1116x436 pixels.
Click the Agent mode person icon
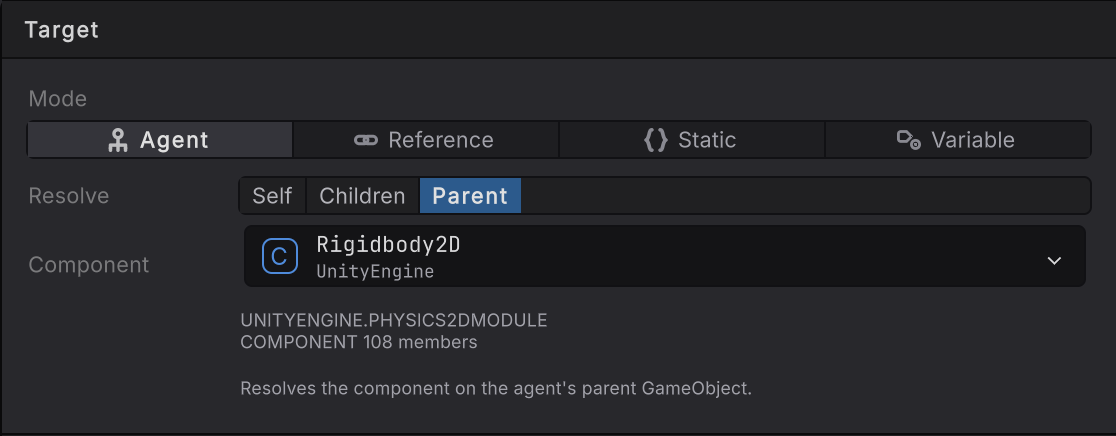(x=117, y=140)
